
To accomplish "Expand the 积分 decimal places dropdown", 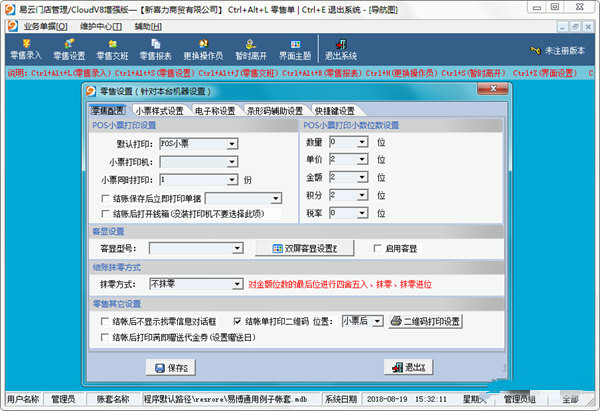I will coord(362,195).
